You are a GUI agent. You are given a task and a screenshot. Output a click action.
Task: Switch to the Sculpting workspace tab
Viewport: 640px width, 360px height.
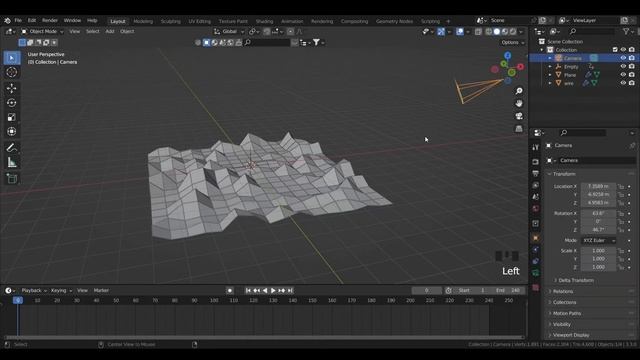pyautogui.click(x=171, y=21)
